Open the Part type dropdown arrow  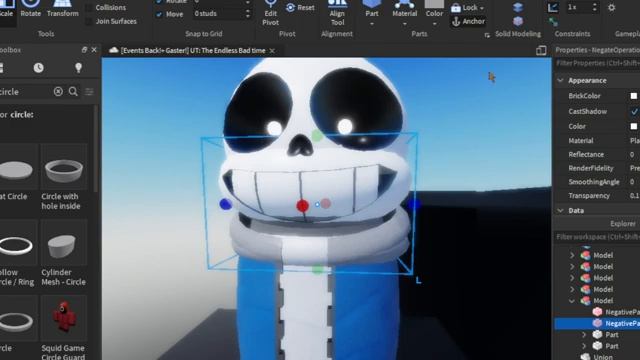(372, 24)
